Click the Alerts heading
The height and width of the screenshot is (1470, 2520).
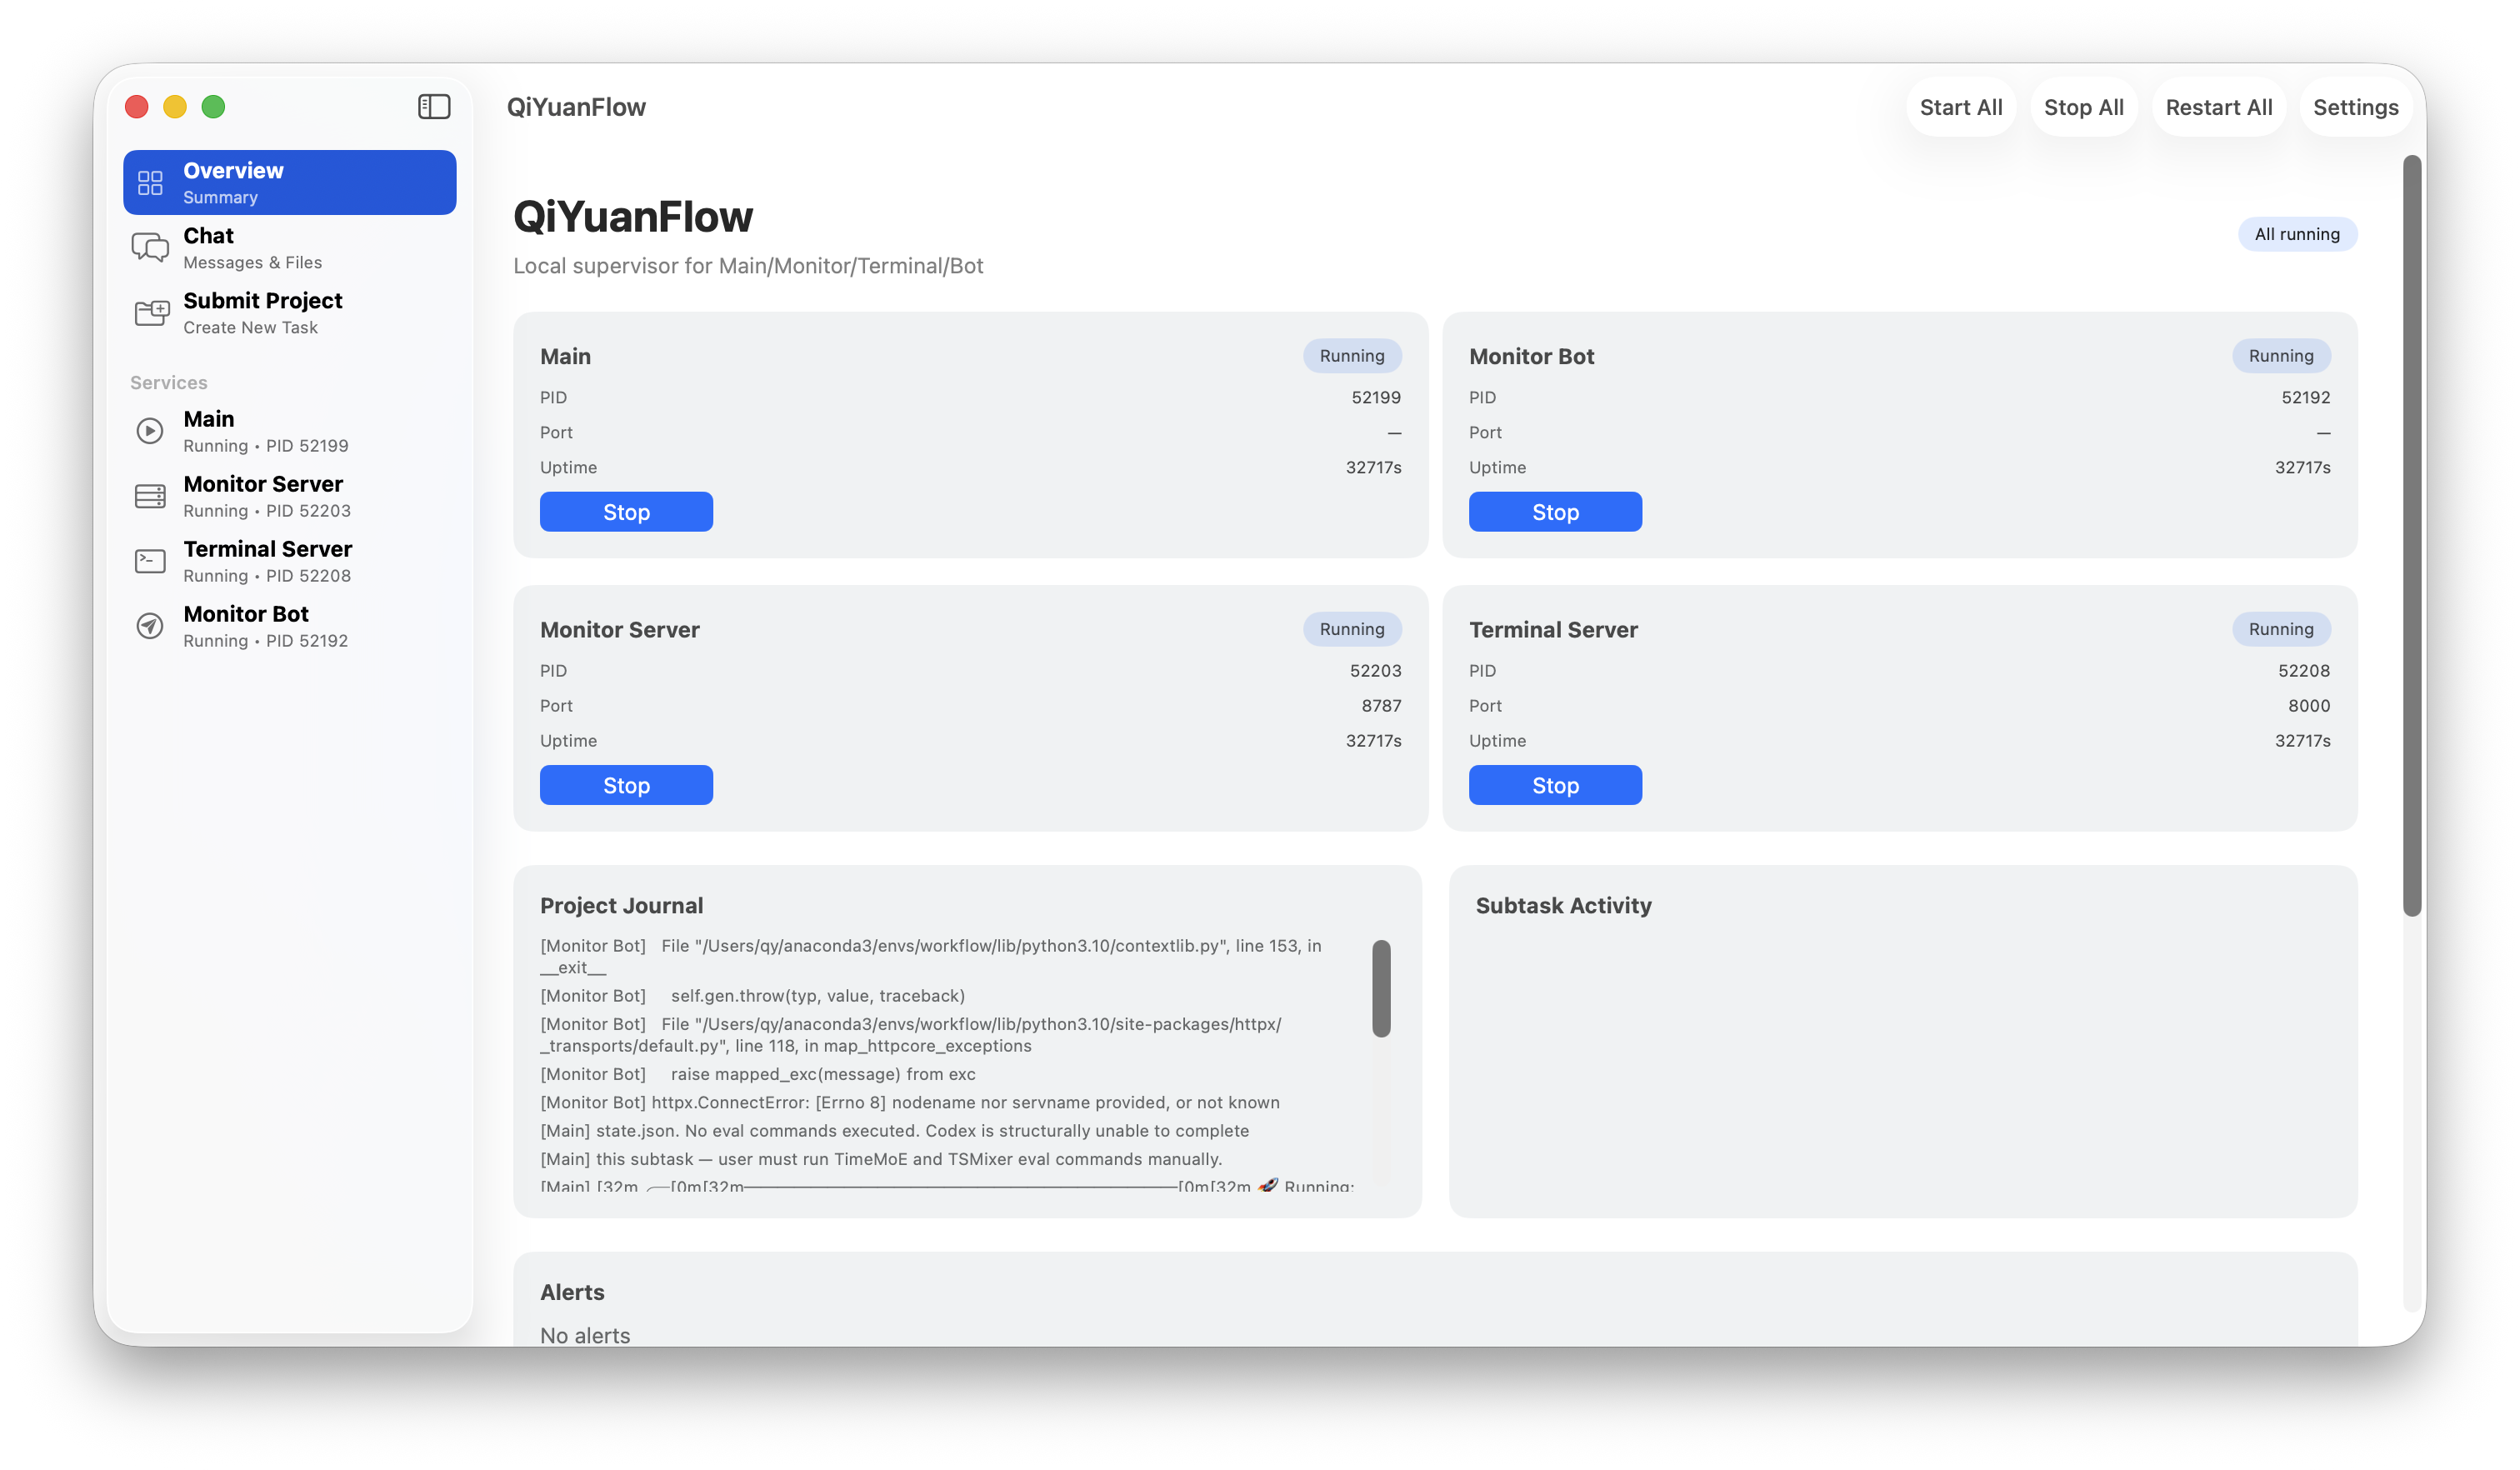point(572,1292)
